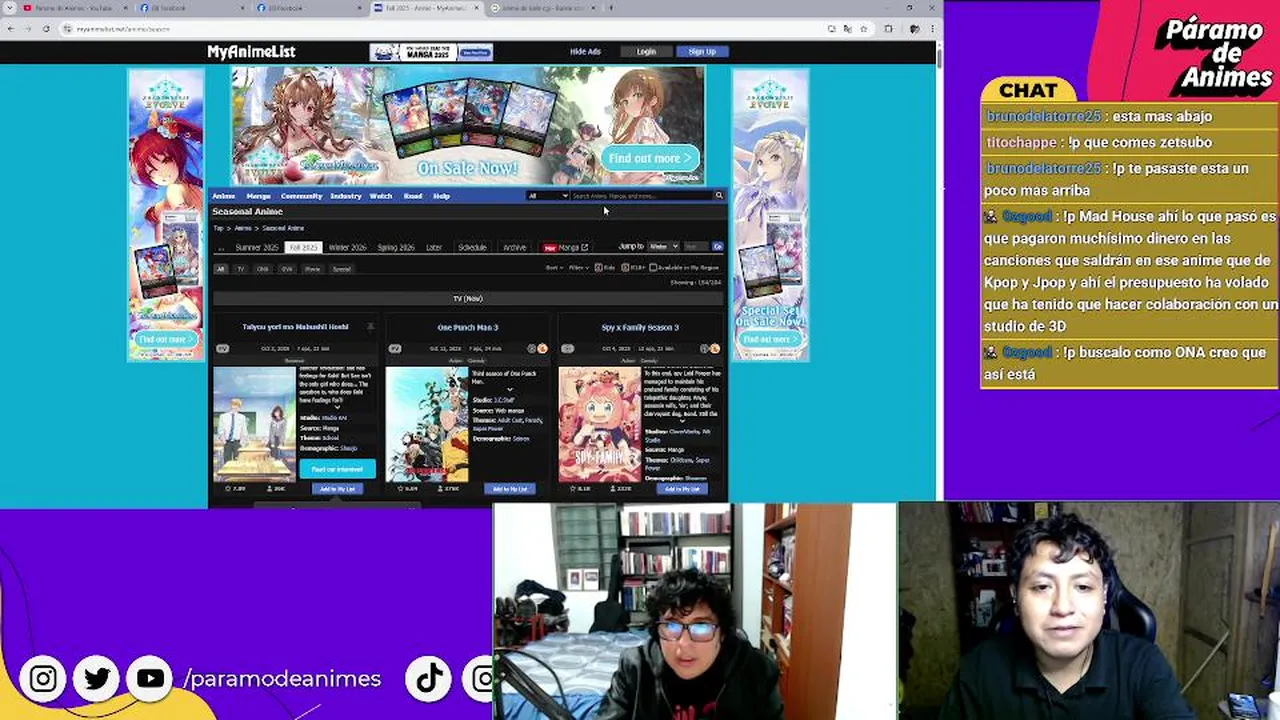The width and height of the screenshot is (1280, 720).
Task: Toggle the Kids checkbox
Action: coord(599,268)
